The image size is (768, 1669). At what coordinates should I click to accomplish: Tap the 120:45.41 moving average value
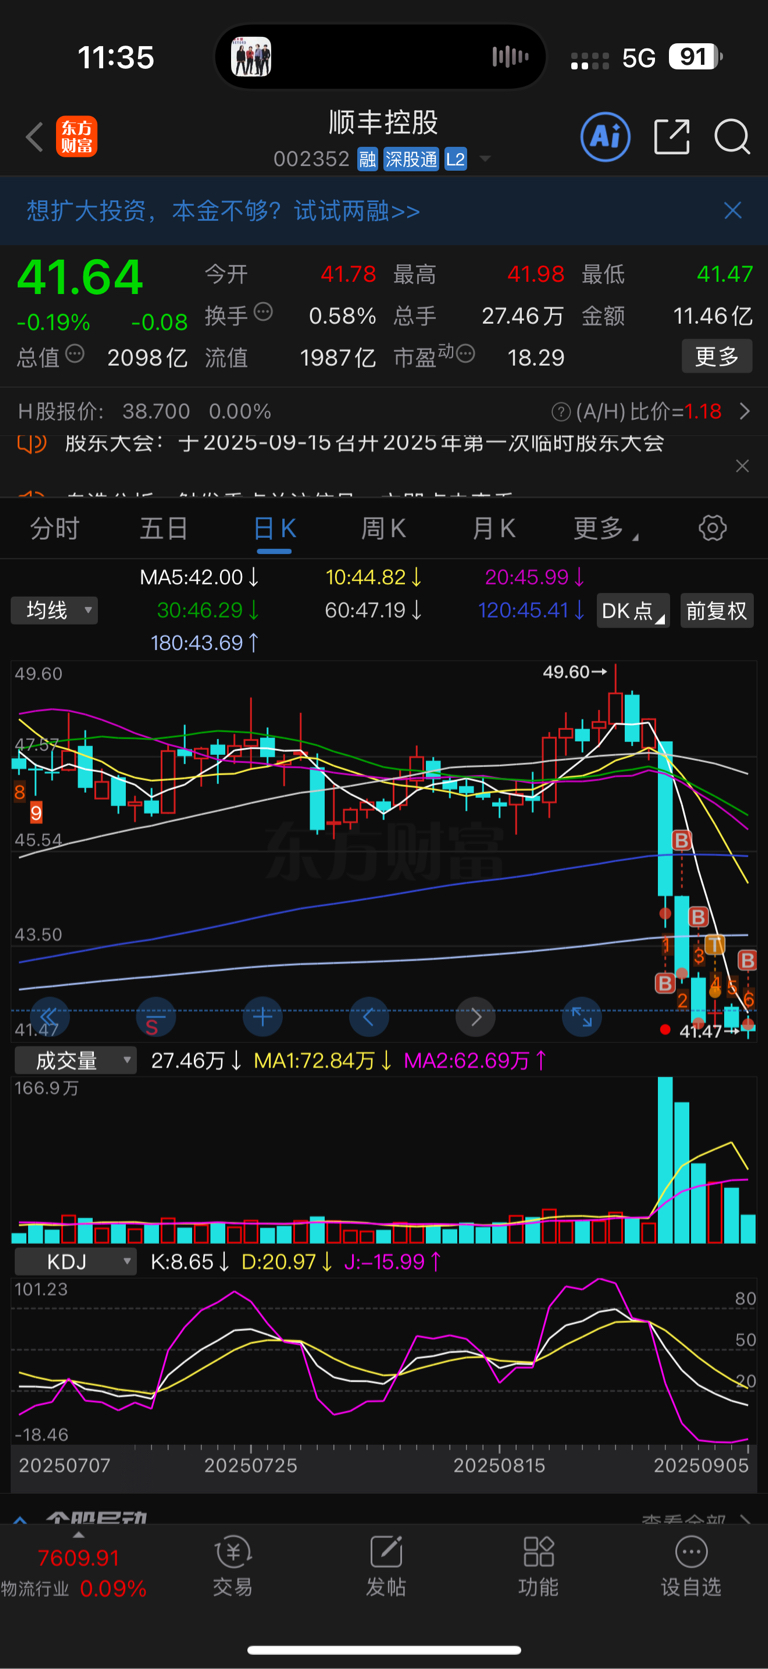pos(531,610)
